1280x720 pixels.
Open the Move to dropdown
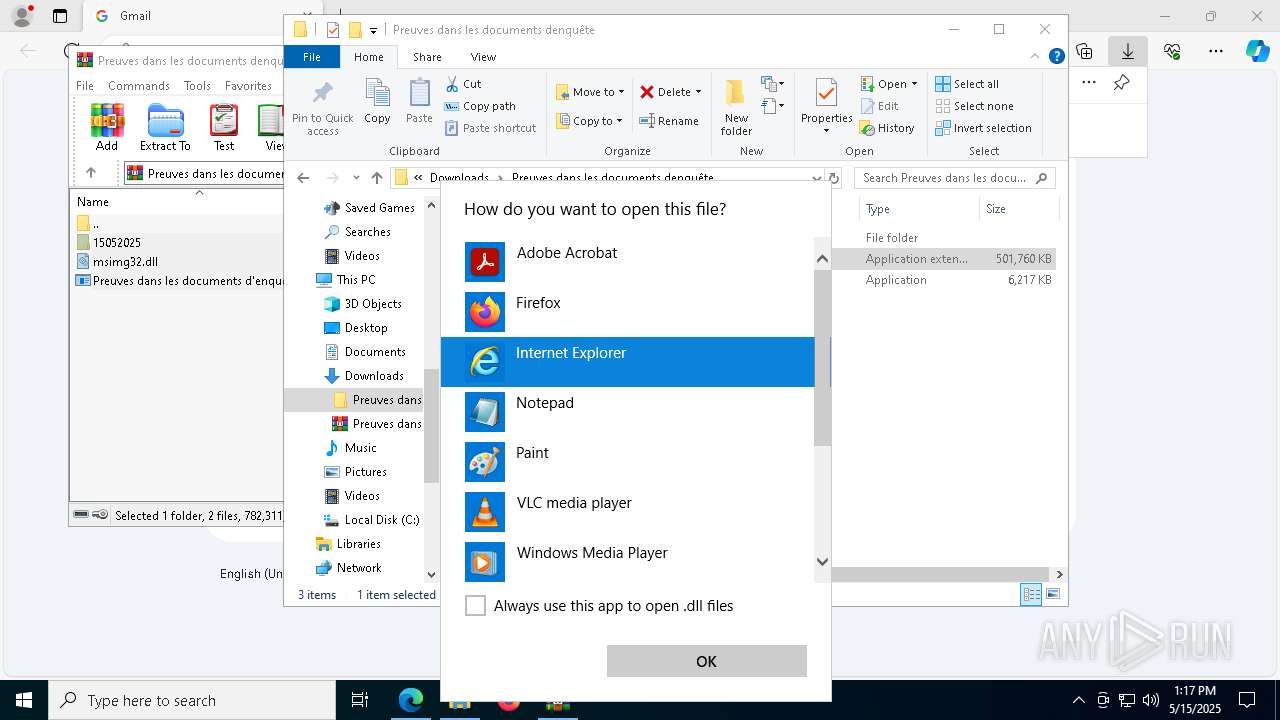590,92
